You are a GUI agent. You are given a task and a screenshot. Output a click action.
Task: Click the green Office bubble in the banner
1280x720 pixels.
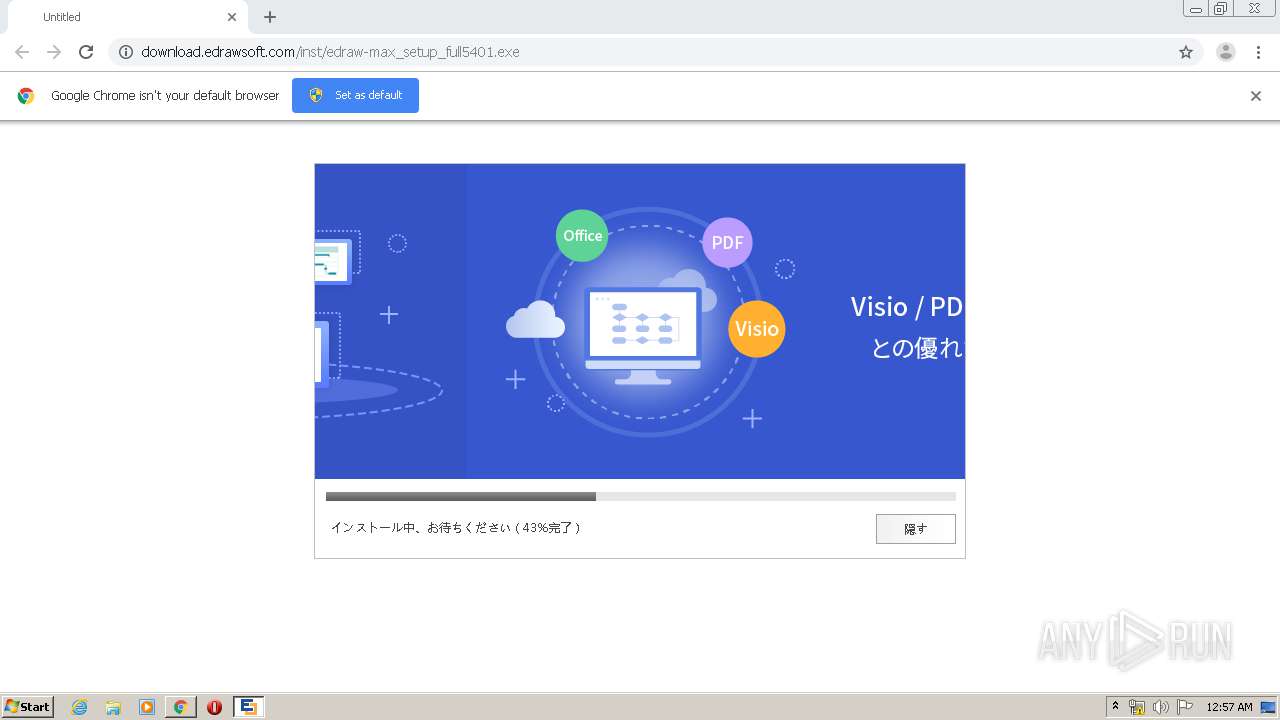point(582,236)
